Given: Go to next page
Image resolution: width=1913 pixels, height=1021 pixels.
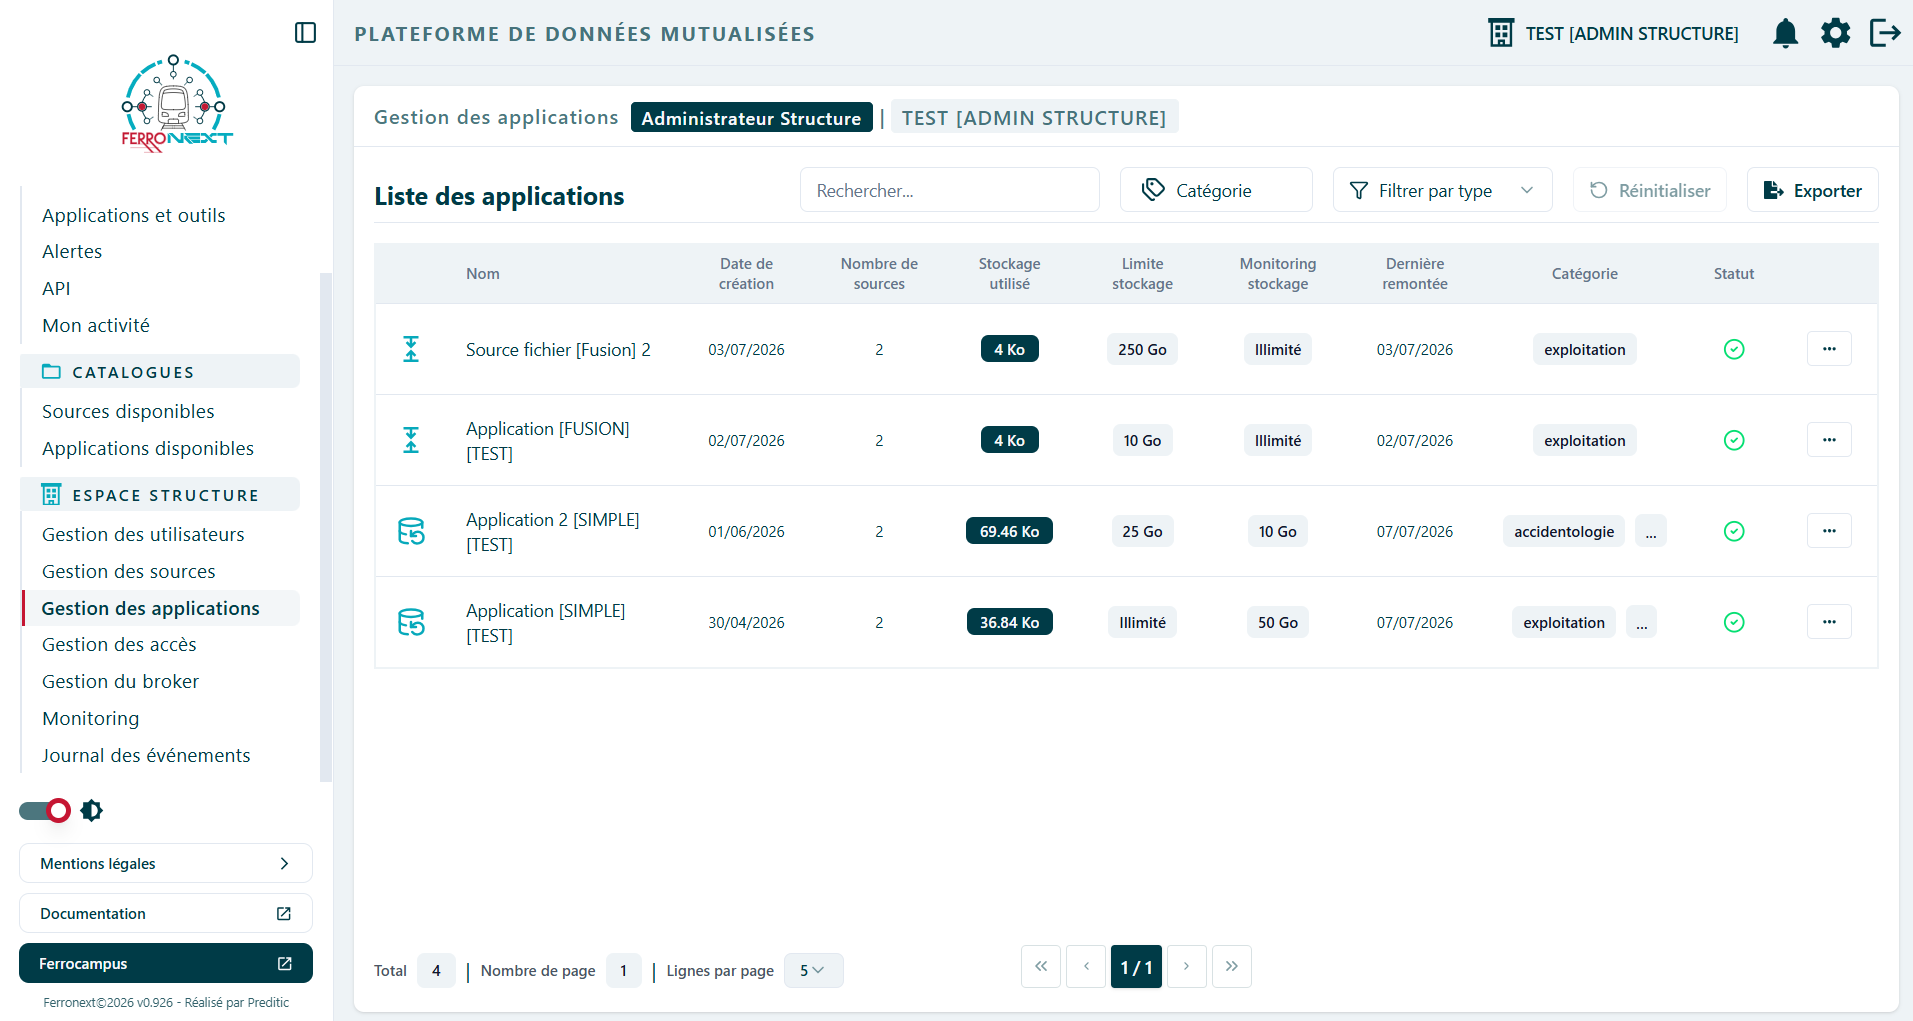Looking at the screenshot, I should 1187,966.
